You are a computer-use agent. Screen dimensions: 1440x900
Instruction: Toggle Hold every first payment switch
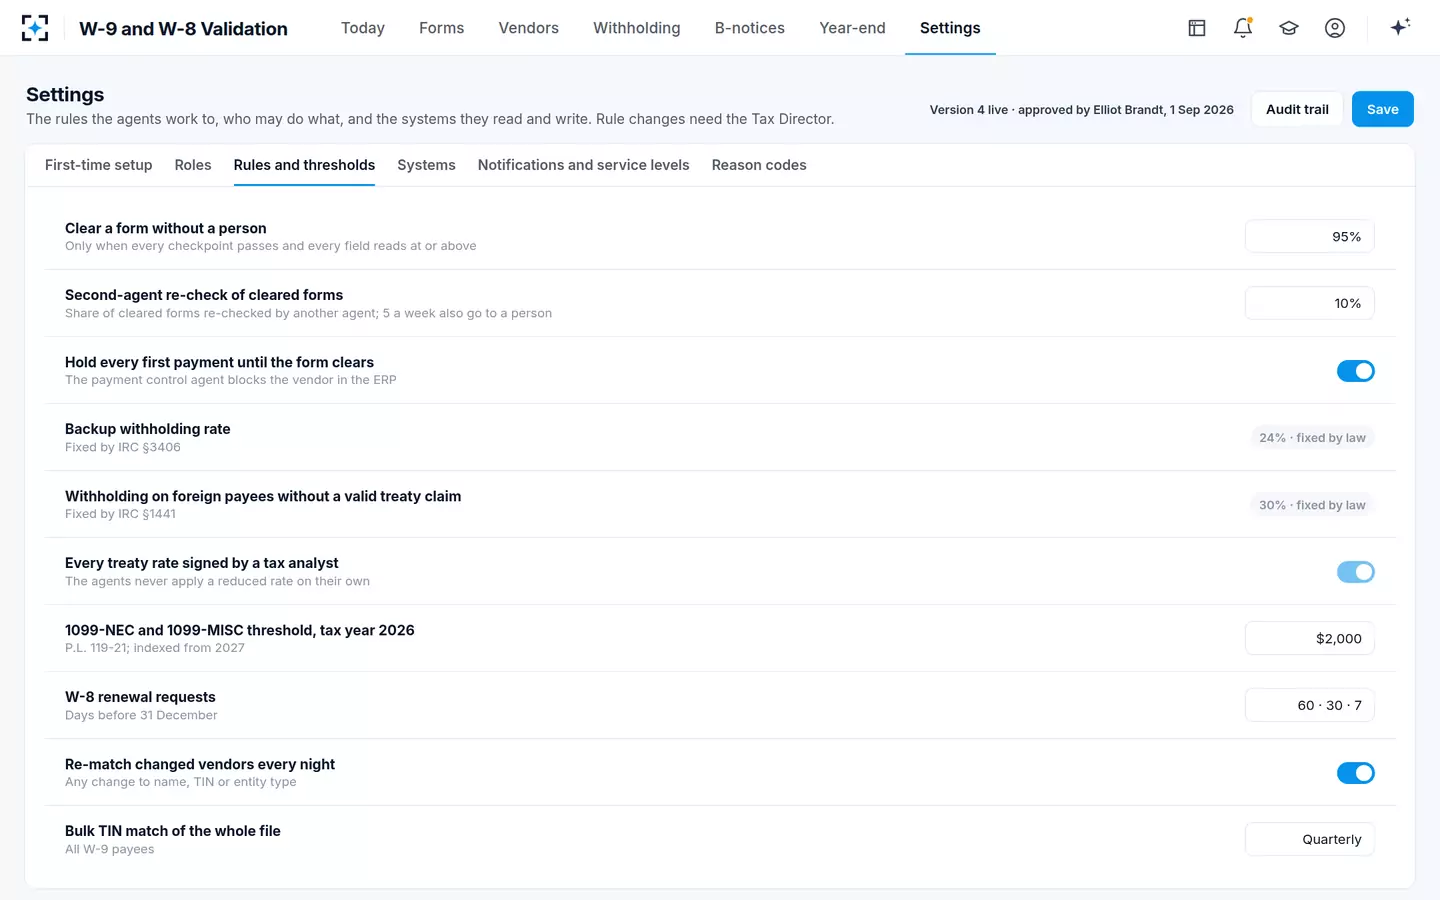1356,371
